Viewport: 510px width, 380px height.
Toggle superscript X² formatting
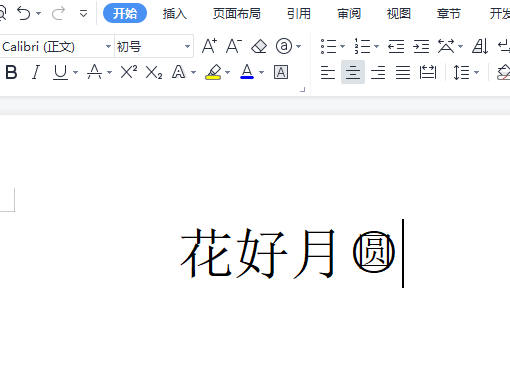(129, 72)
